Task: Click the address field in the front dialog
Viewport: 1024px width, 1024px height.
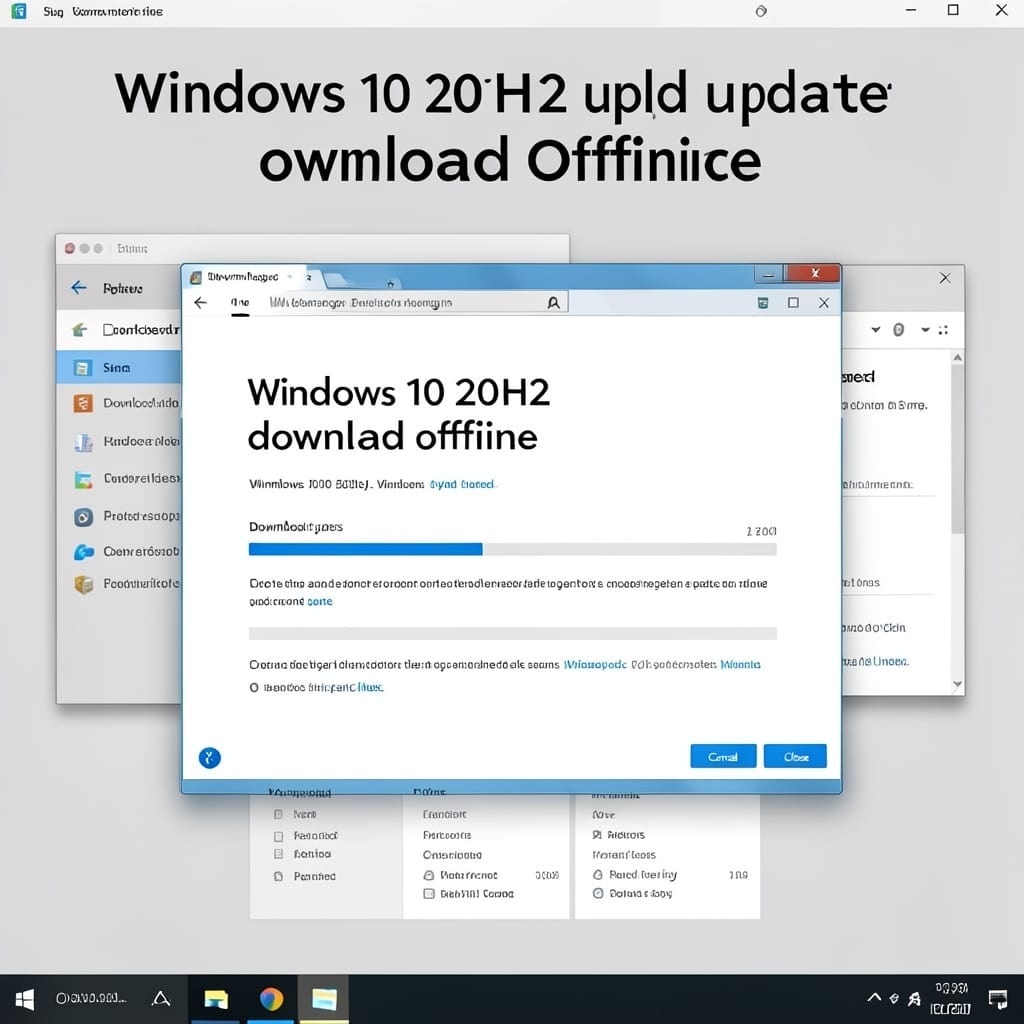Action: (416, 302)
